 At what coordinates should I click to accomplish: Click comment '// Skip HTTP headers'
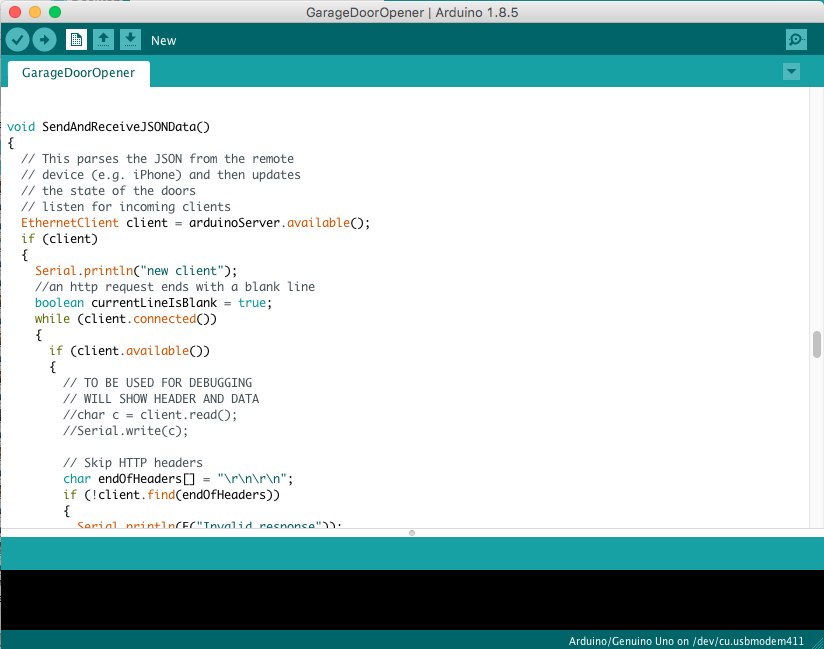coord(133,462)
